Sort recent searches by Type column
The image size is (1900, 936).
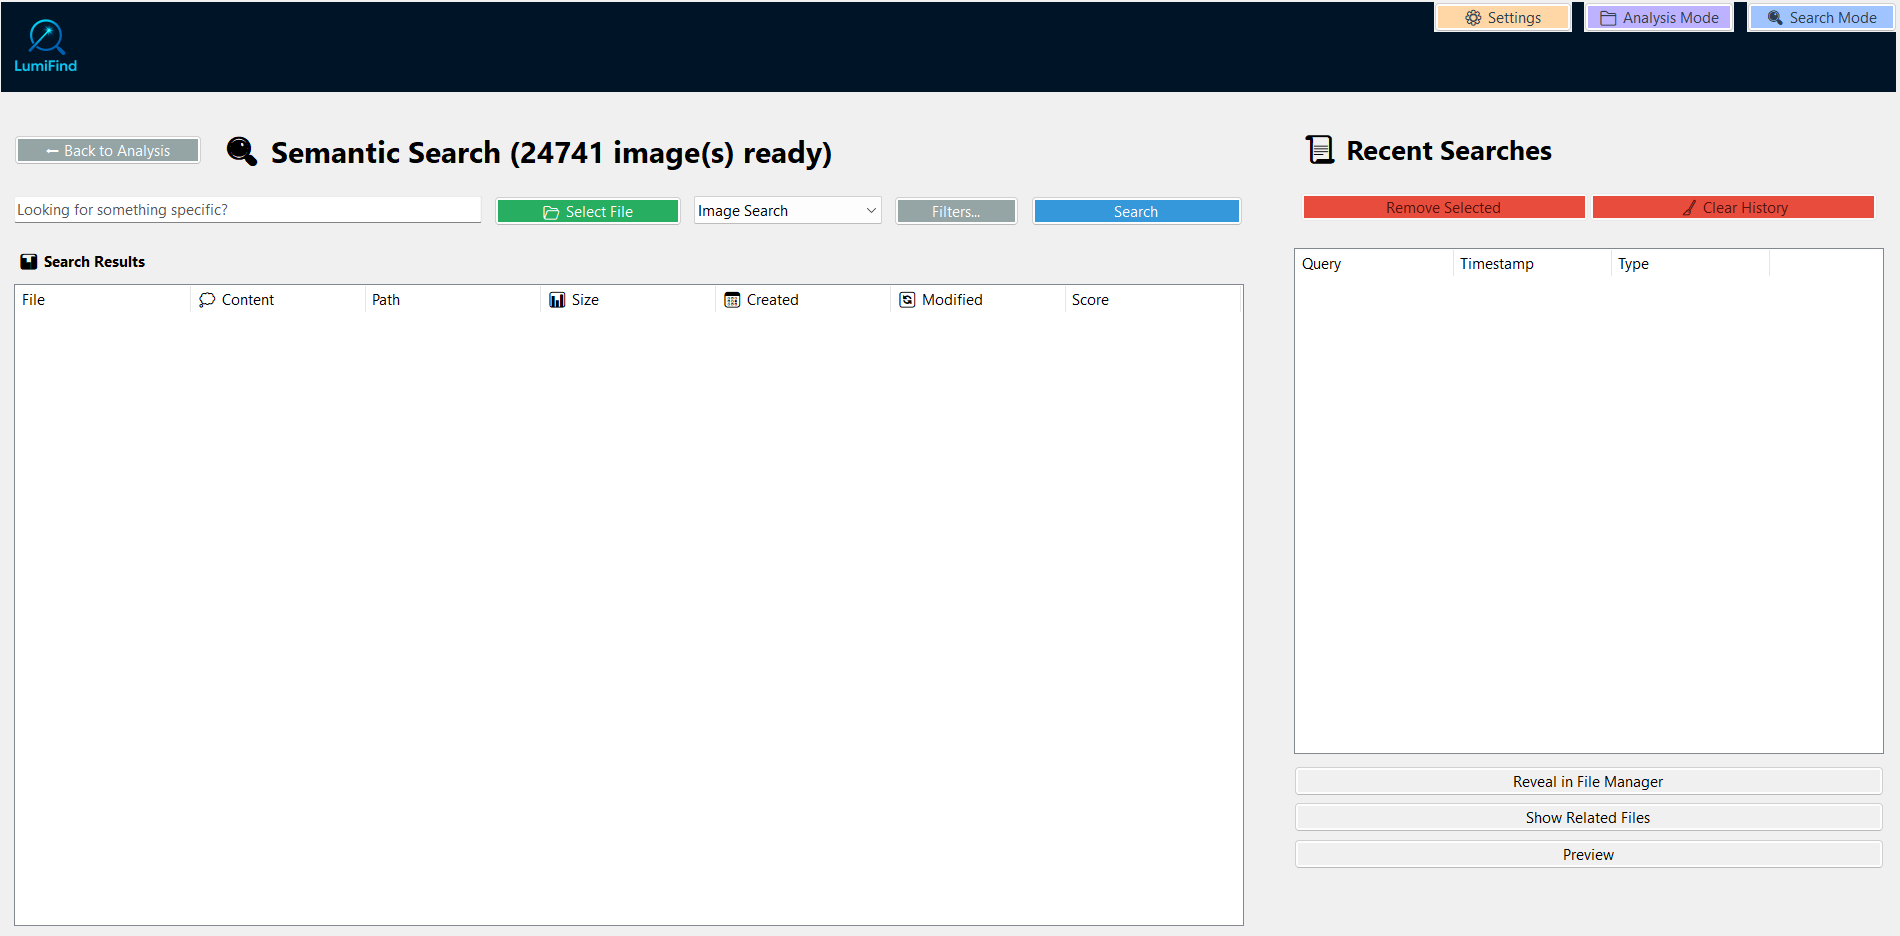click(1690, 264)
